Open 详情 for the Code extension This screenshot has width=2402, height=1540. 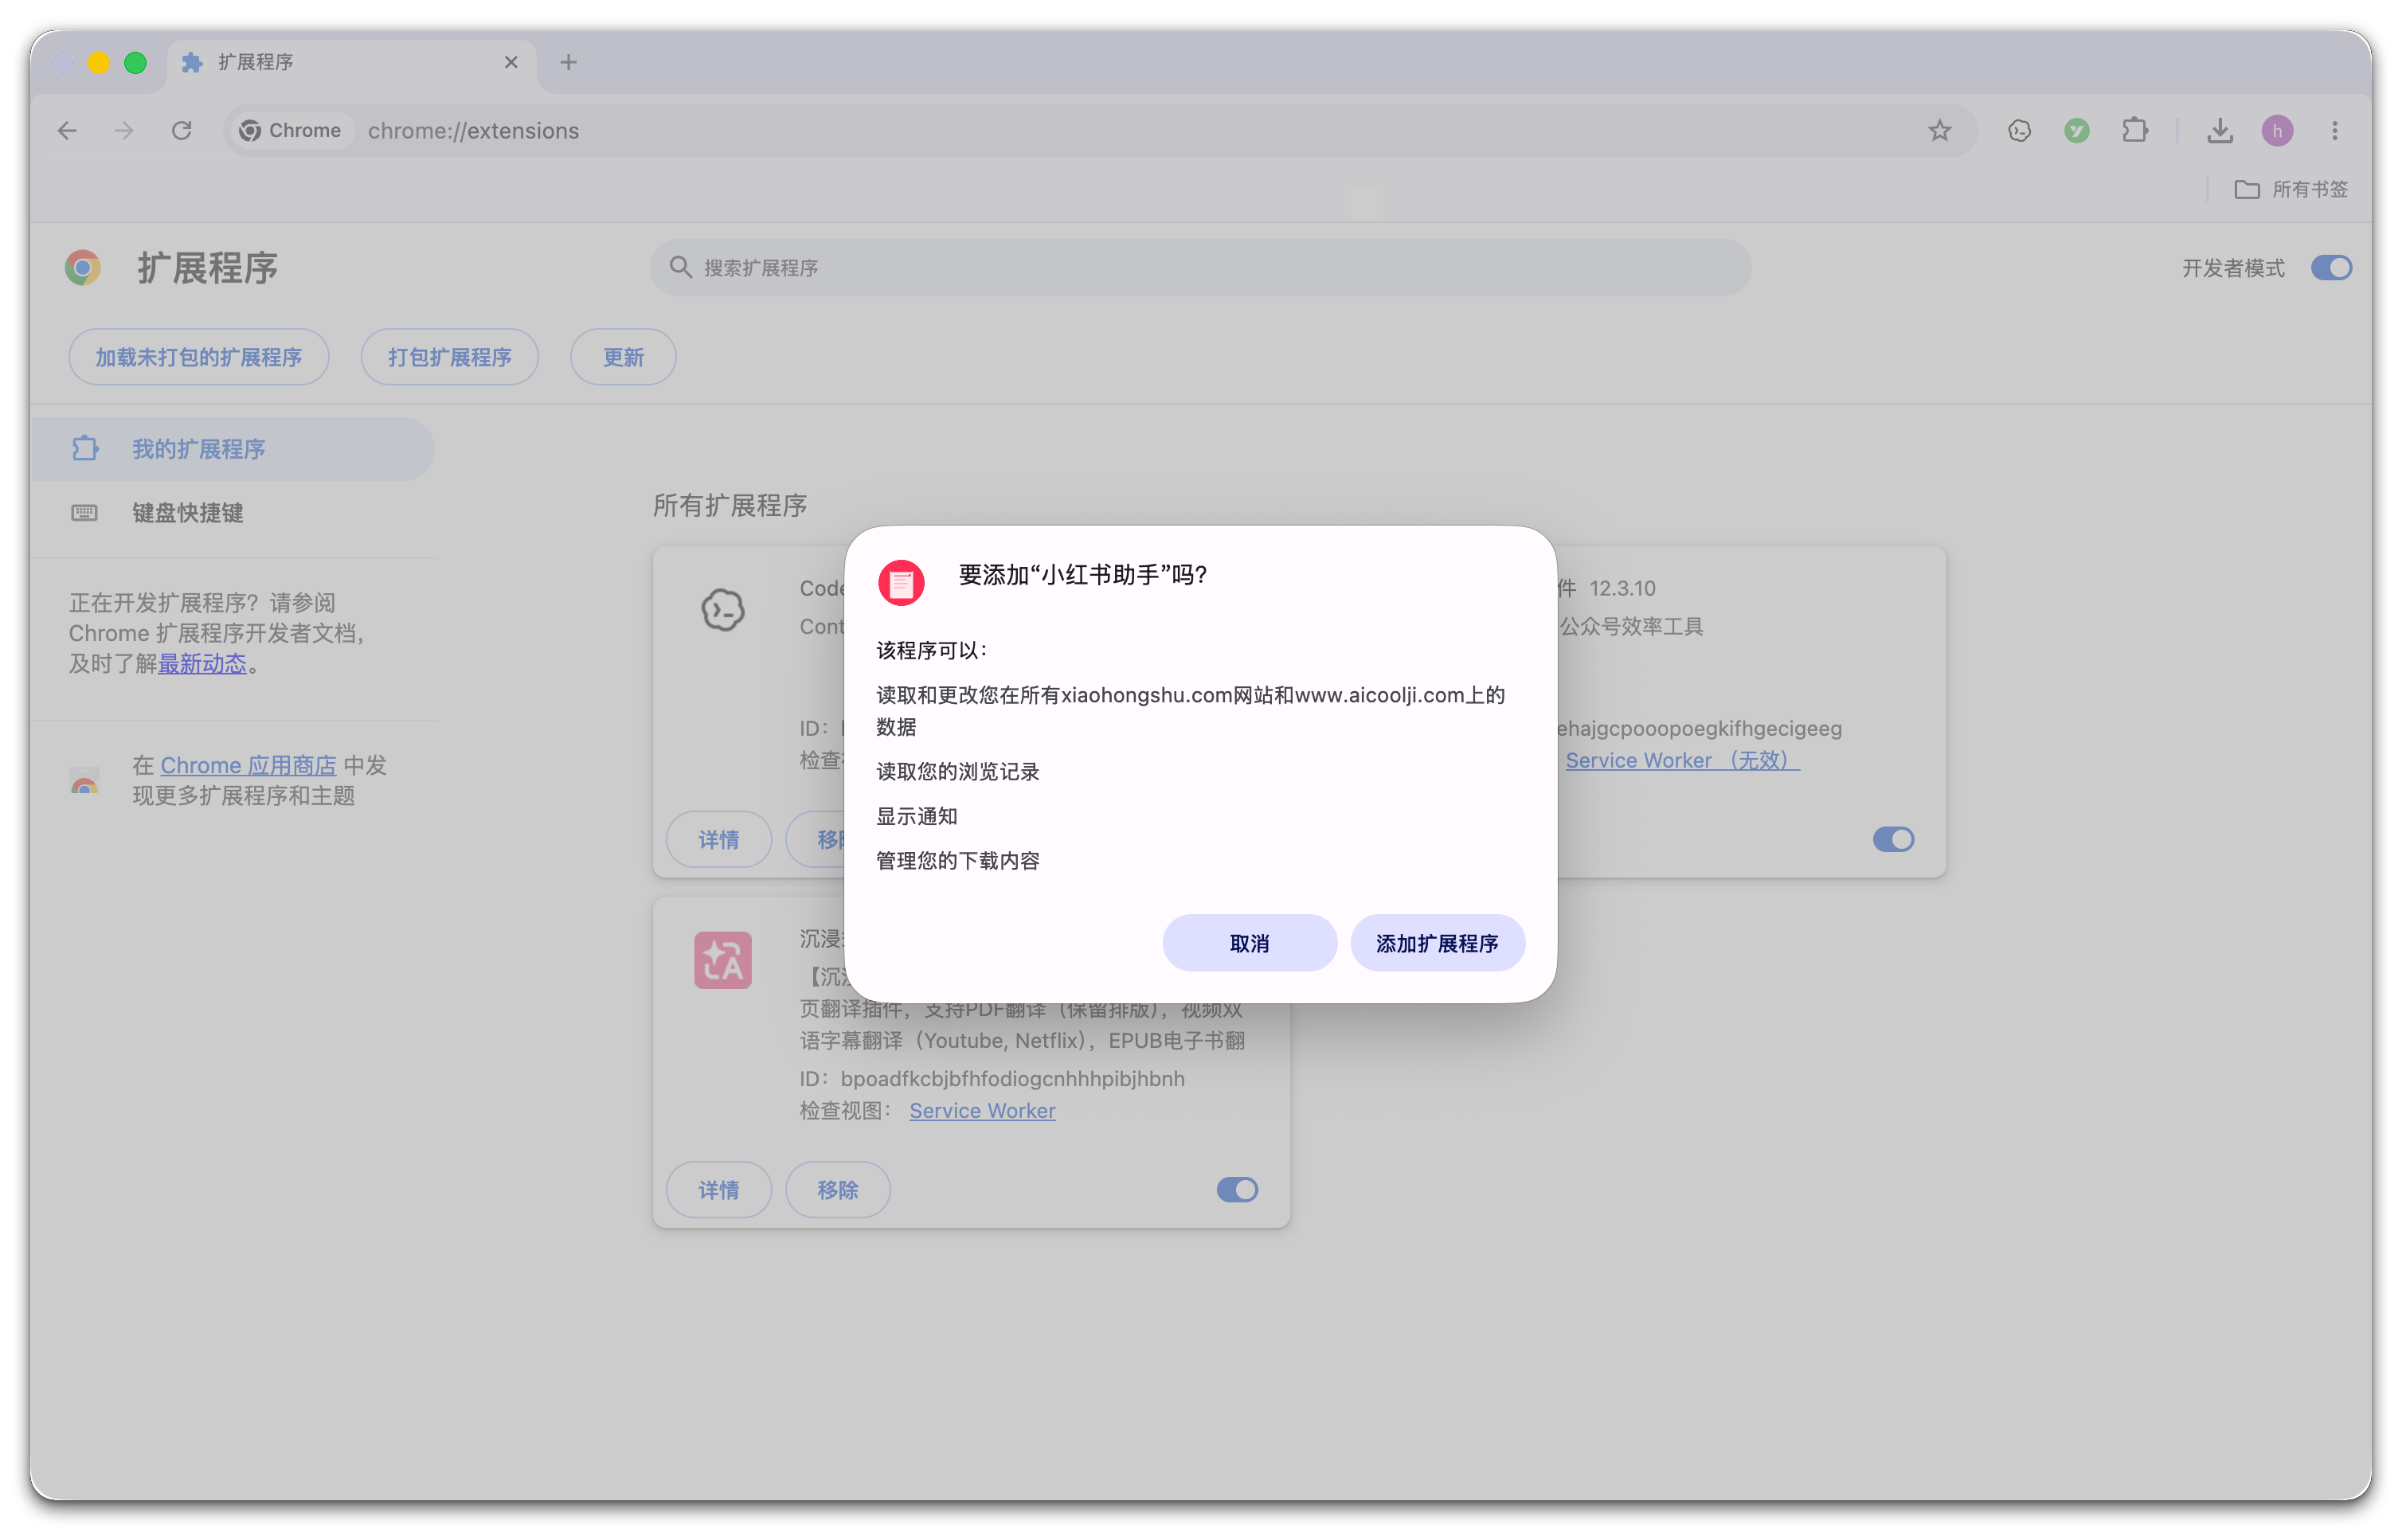718,839
